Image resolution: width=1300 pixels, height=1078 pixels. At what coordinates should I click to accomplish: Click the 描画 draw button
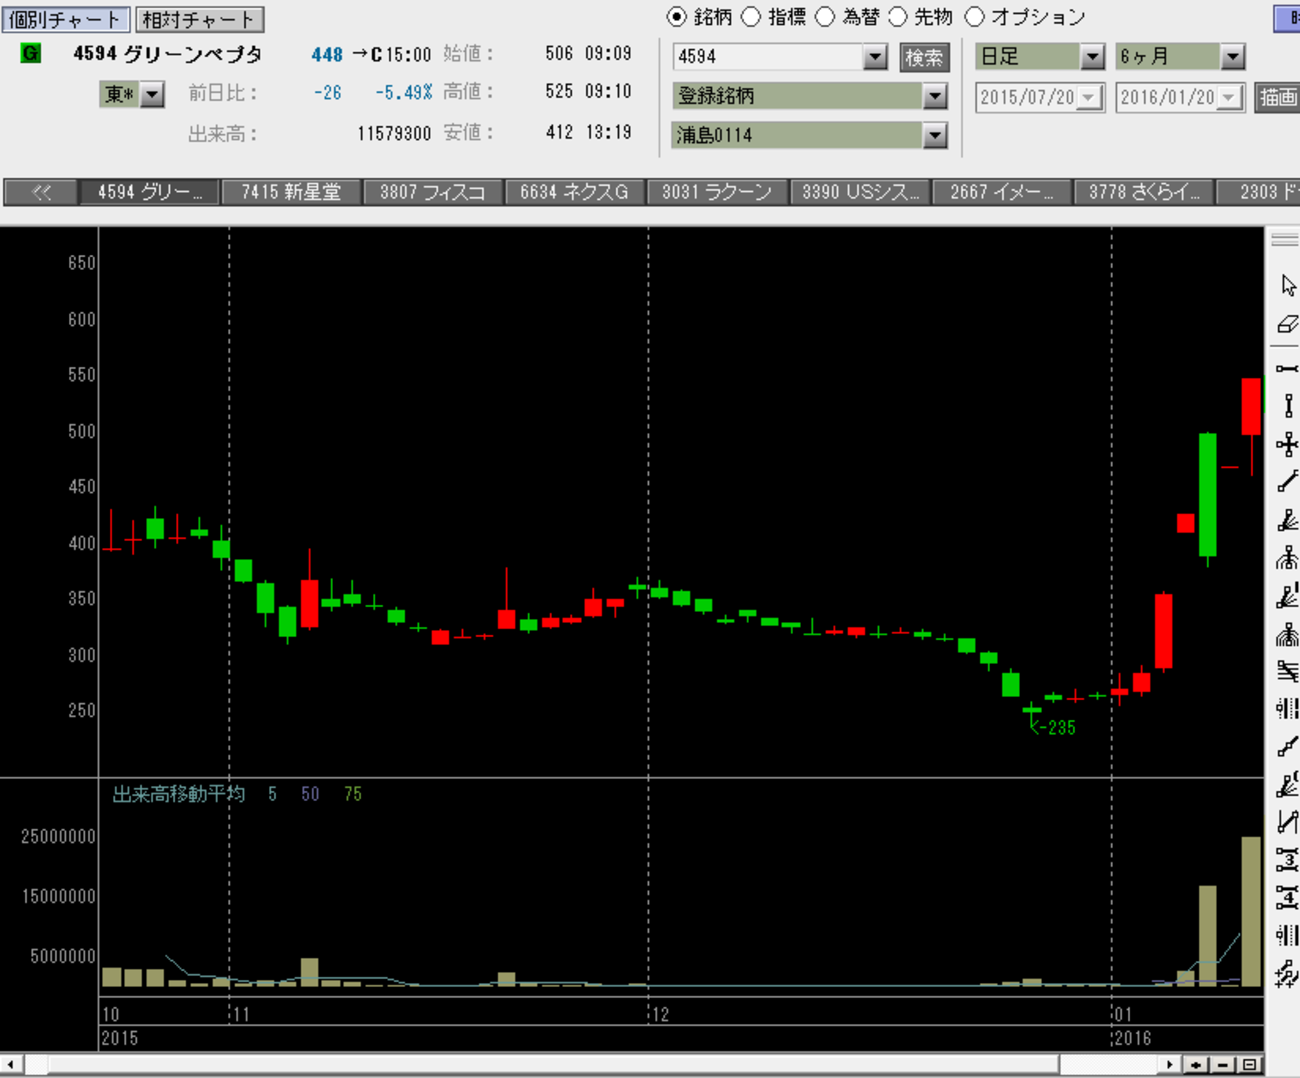[x=1277, y=97]
